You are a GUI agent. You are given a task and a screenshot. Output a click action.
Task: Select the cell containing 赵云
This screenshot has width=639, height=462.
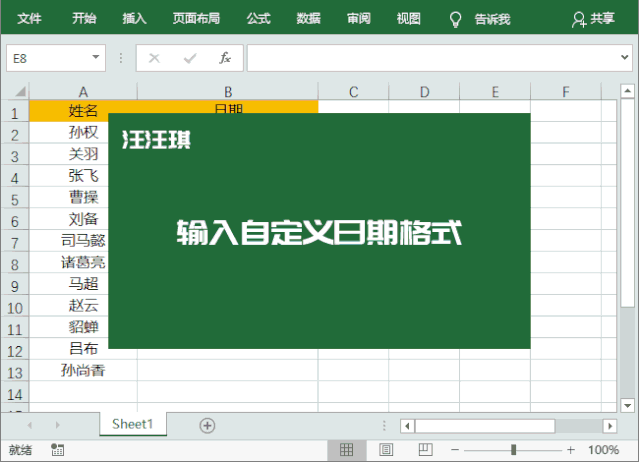tap(83, 305)
